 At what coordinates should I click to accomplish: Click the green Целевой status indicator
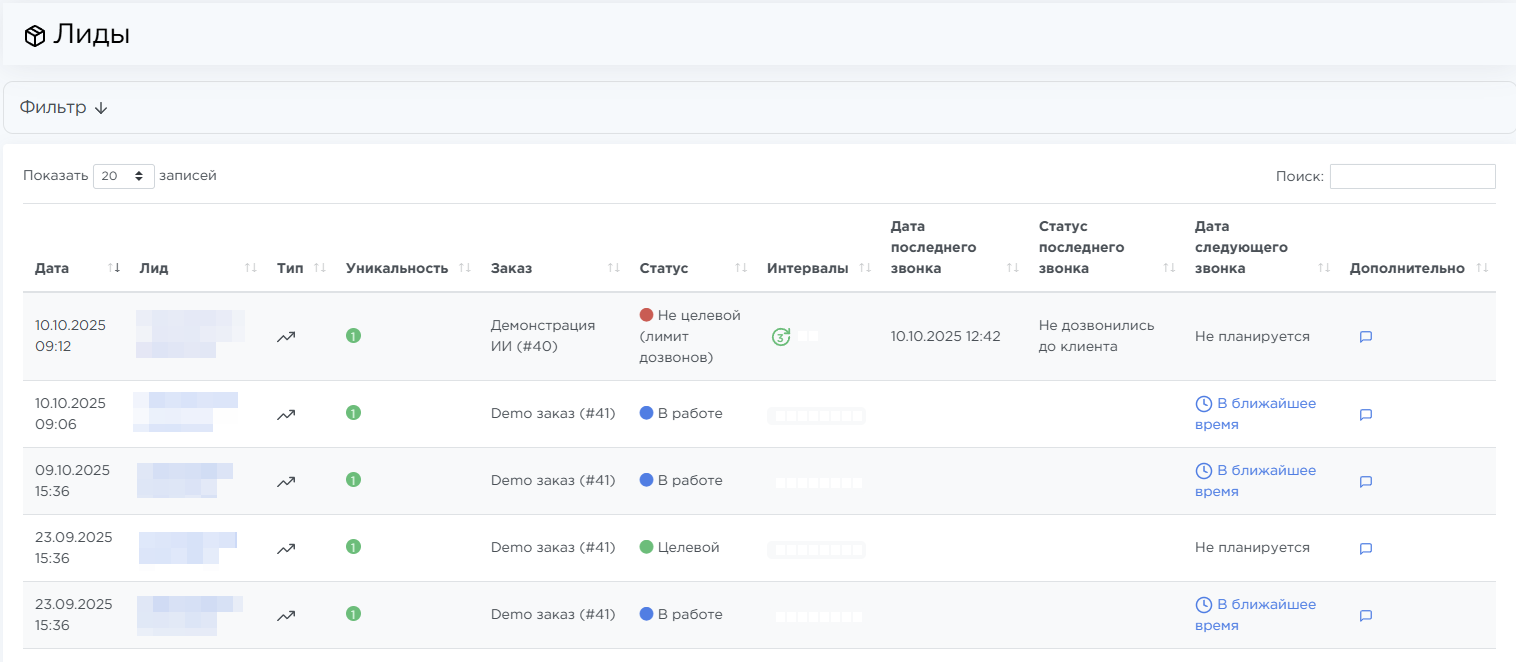[646, 547]
